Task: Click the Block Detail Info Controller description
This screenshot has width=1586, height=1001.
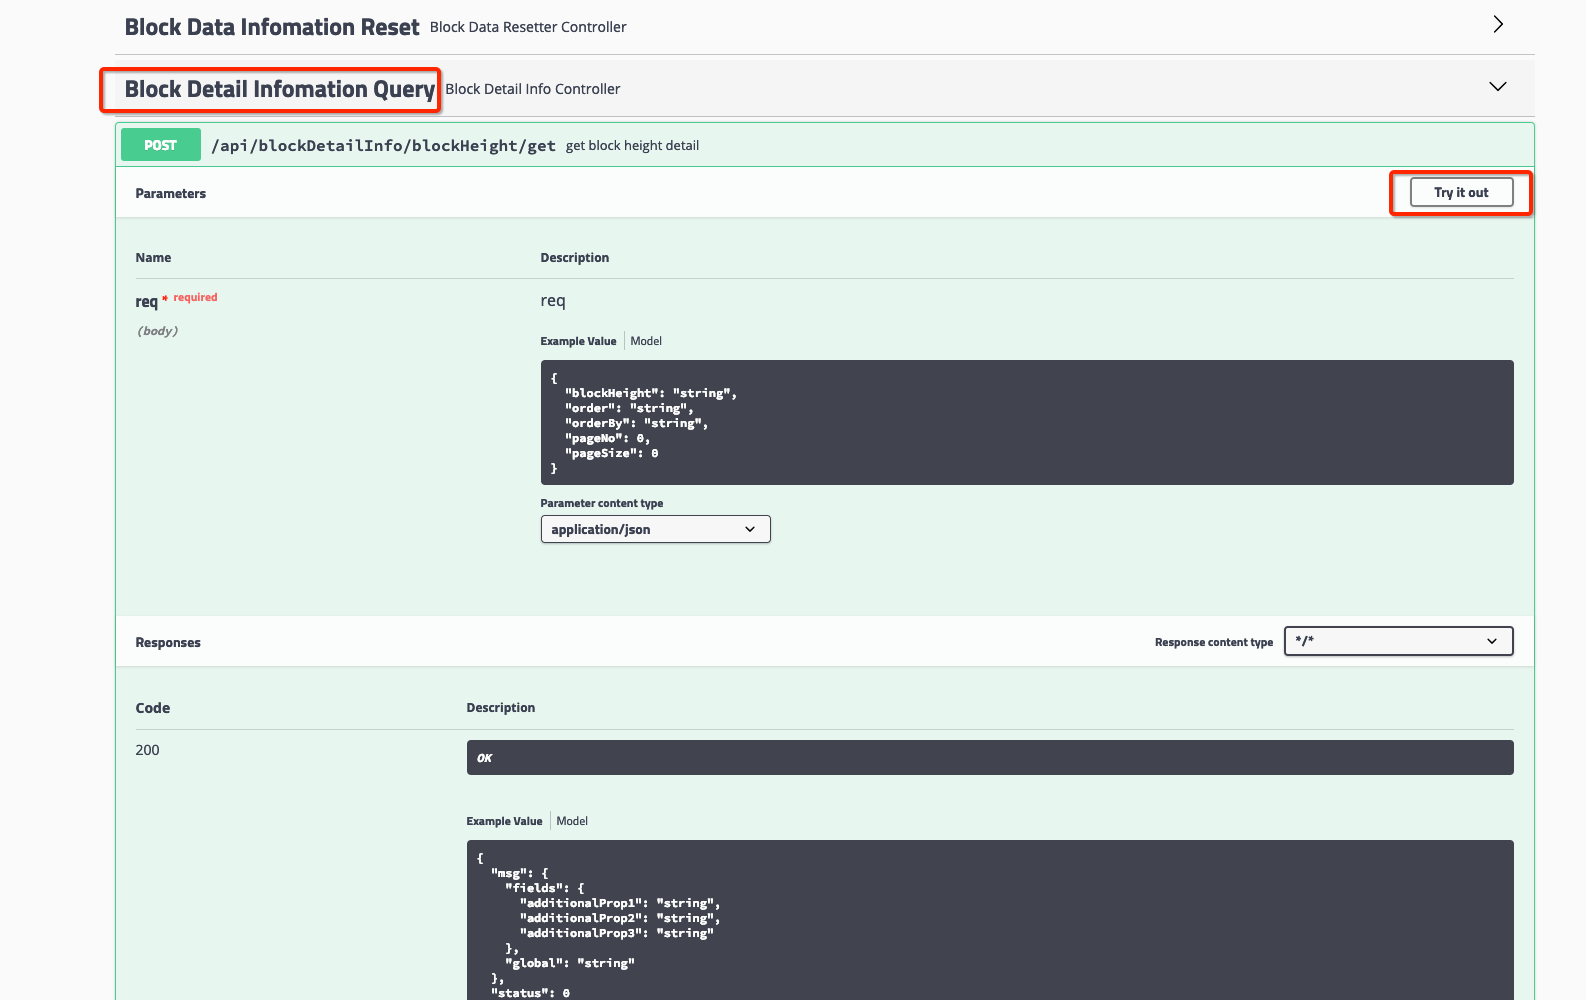Action: (x=532, y=89)
